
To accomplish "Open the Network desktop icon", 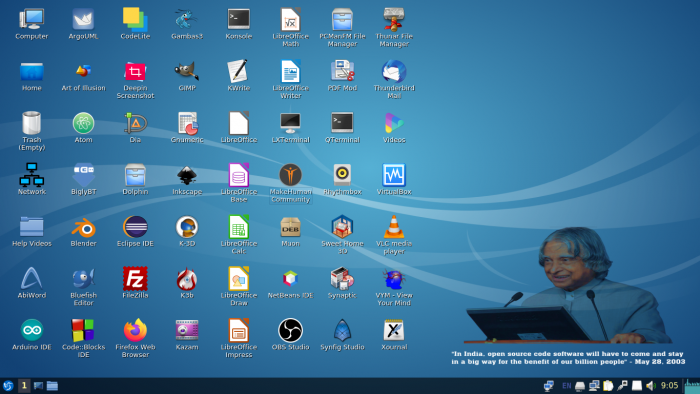I will [31, 175].
